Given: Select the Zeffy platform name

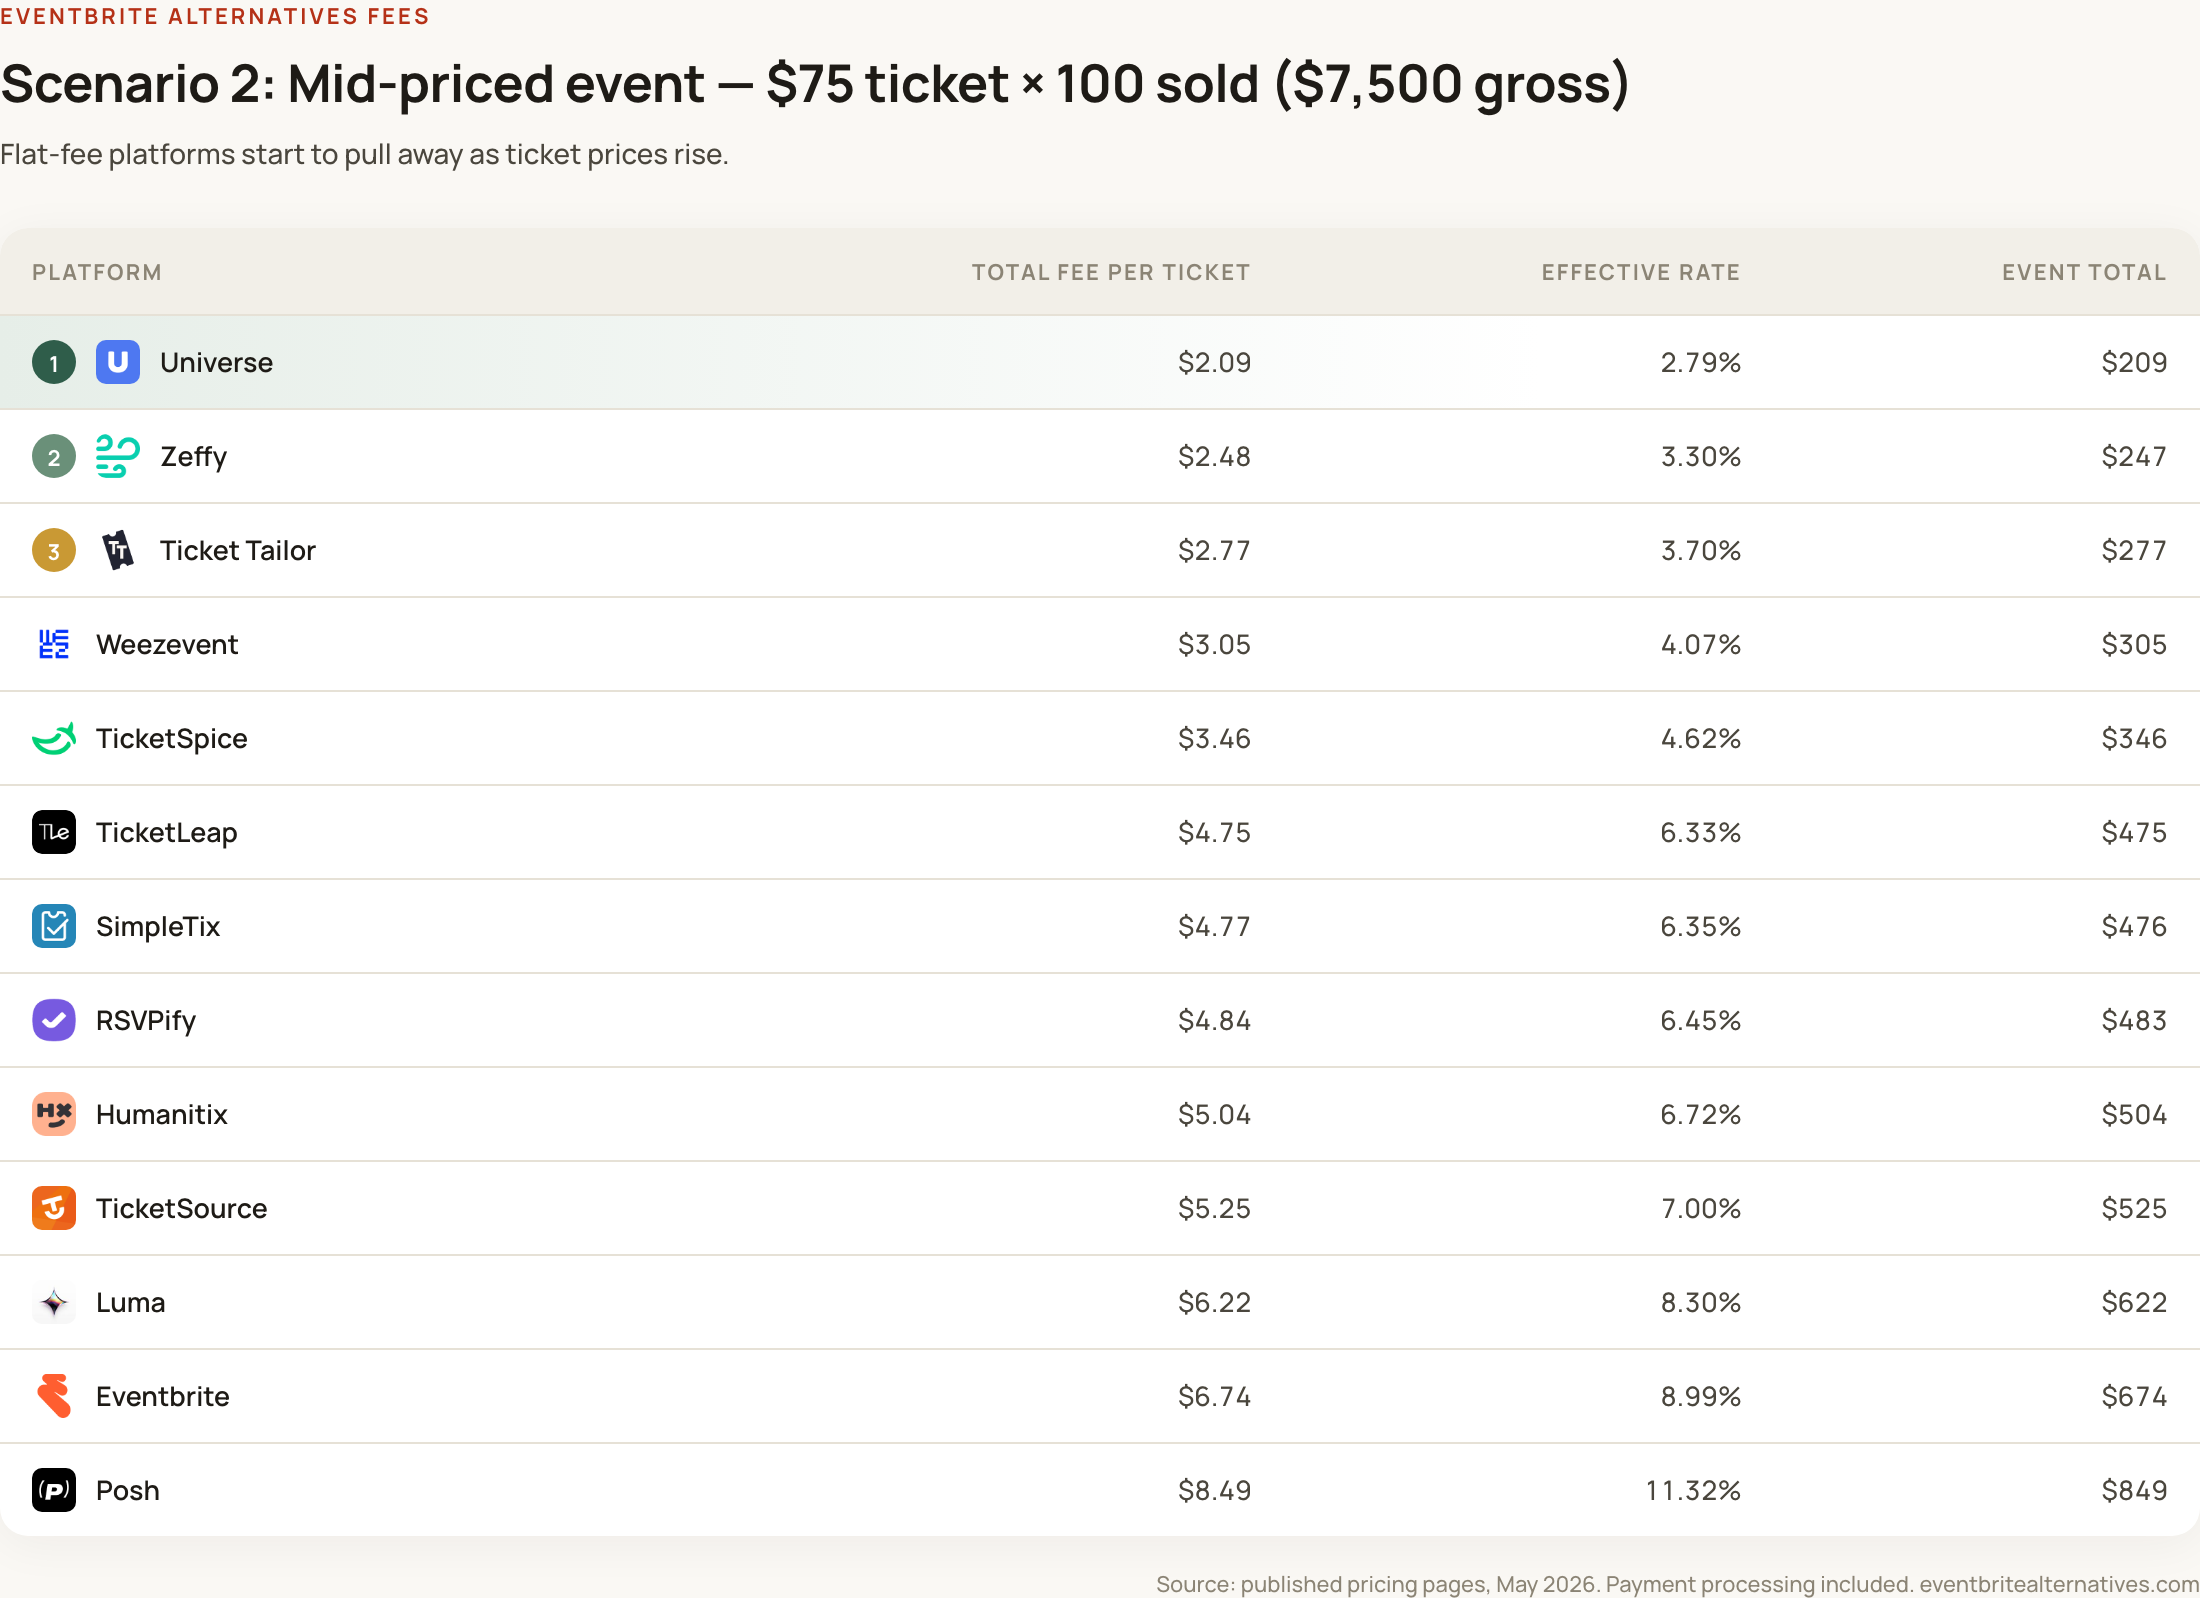Looking at the screenshot, I should 194,457.
